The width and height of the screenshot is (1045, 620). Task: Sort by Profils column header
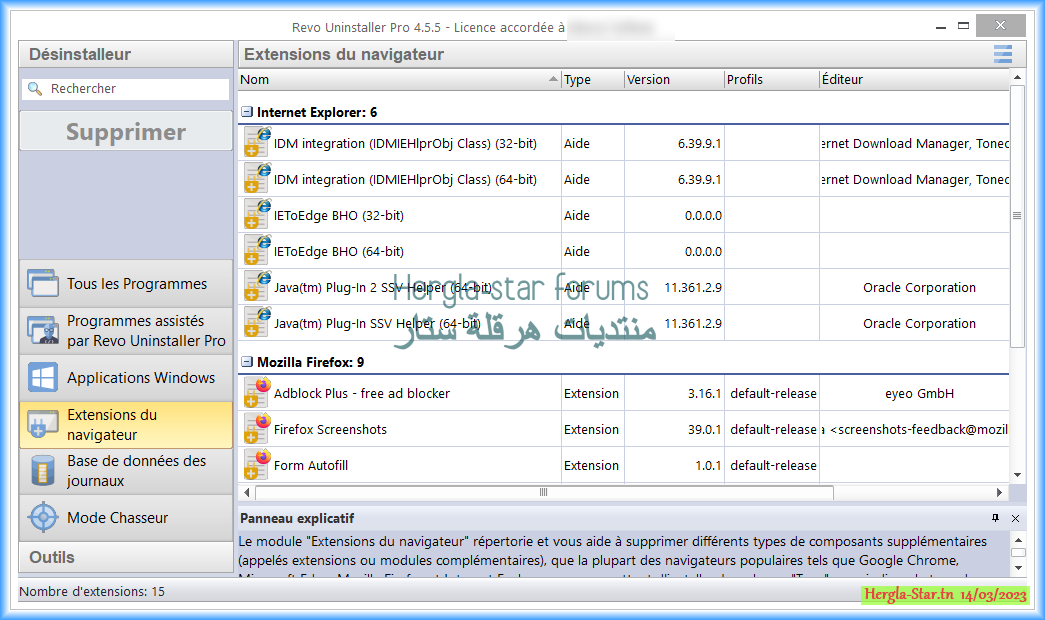[x=771, y=79]
